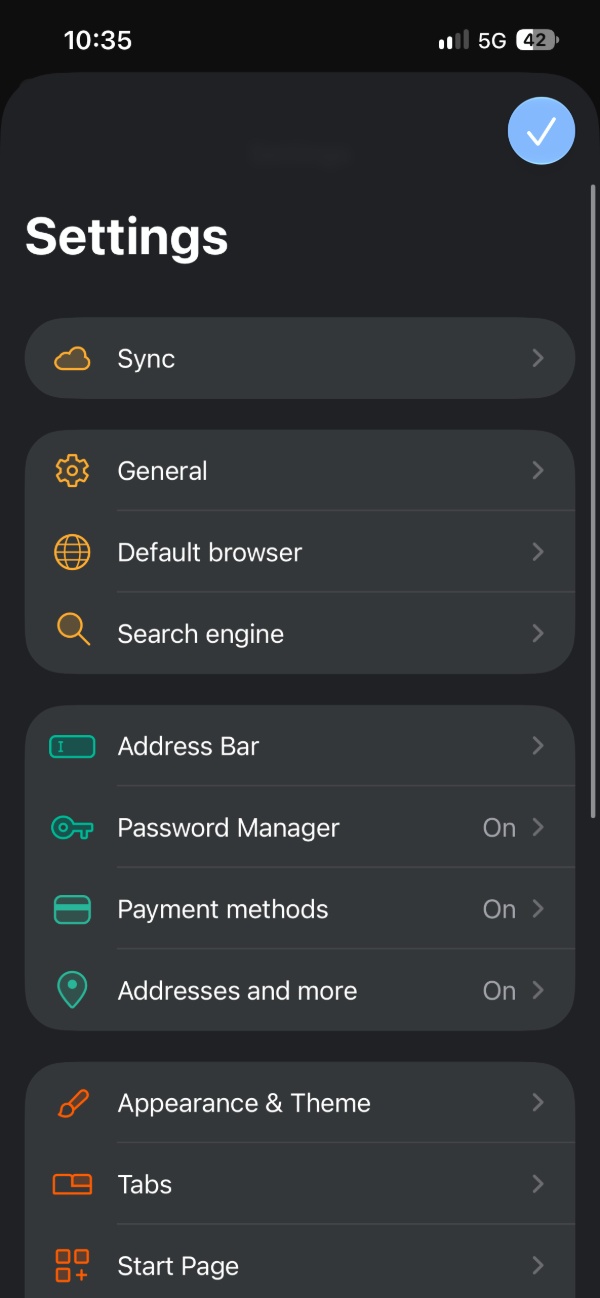
Task: Open Address Bar settings
Action: pyautogui.click(x=300, y=746)
